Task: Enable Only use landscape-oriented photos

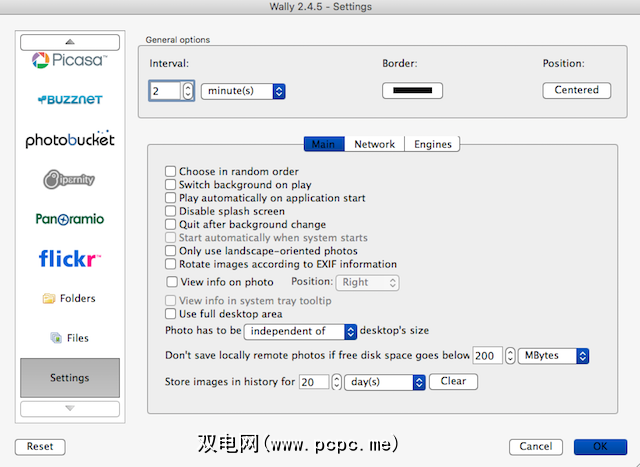Action: (170, 251)
